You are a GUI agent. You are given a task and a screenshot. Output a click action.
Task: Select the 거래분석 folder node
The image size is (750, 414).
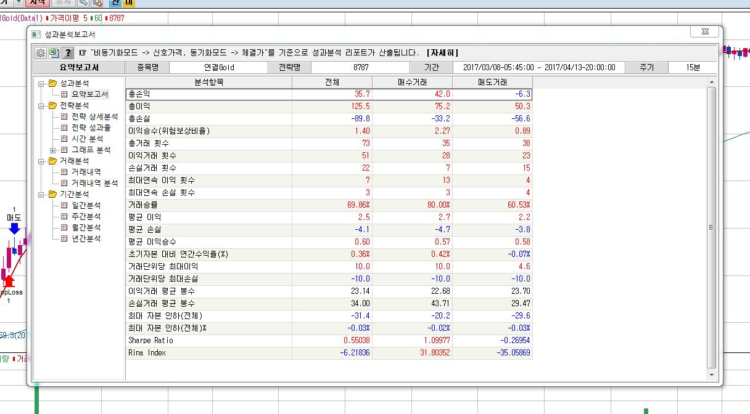(x=74, y=161)
